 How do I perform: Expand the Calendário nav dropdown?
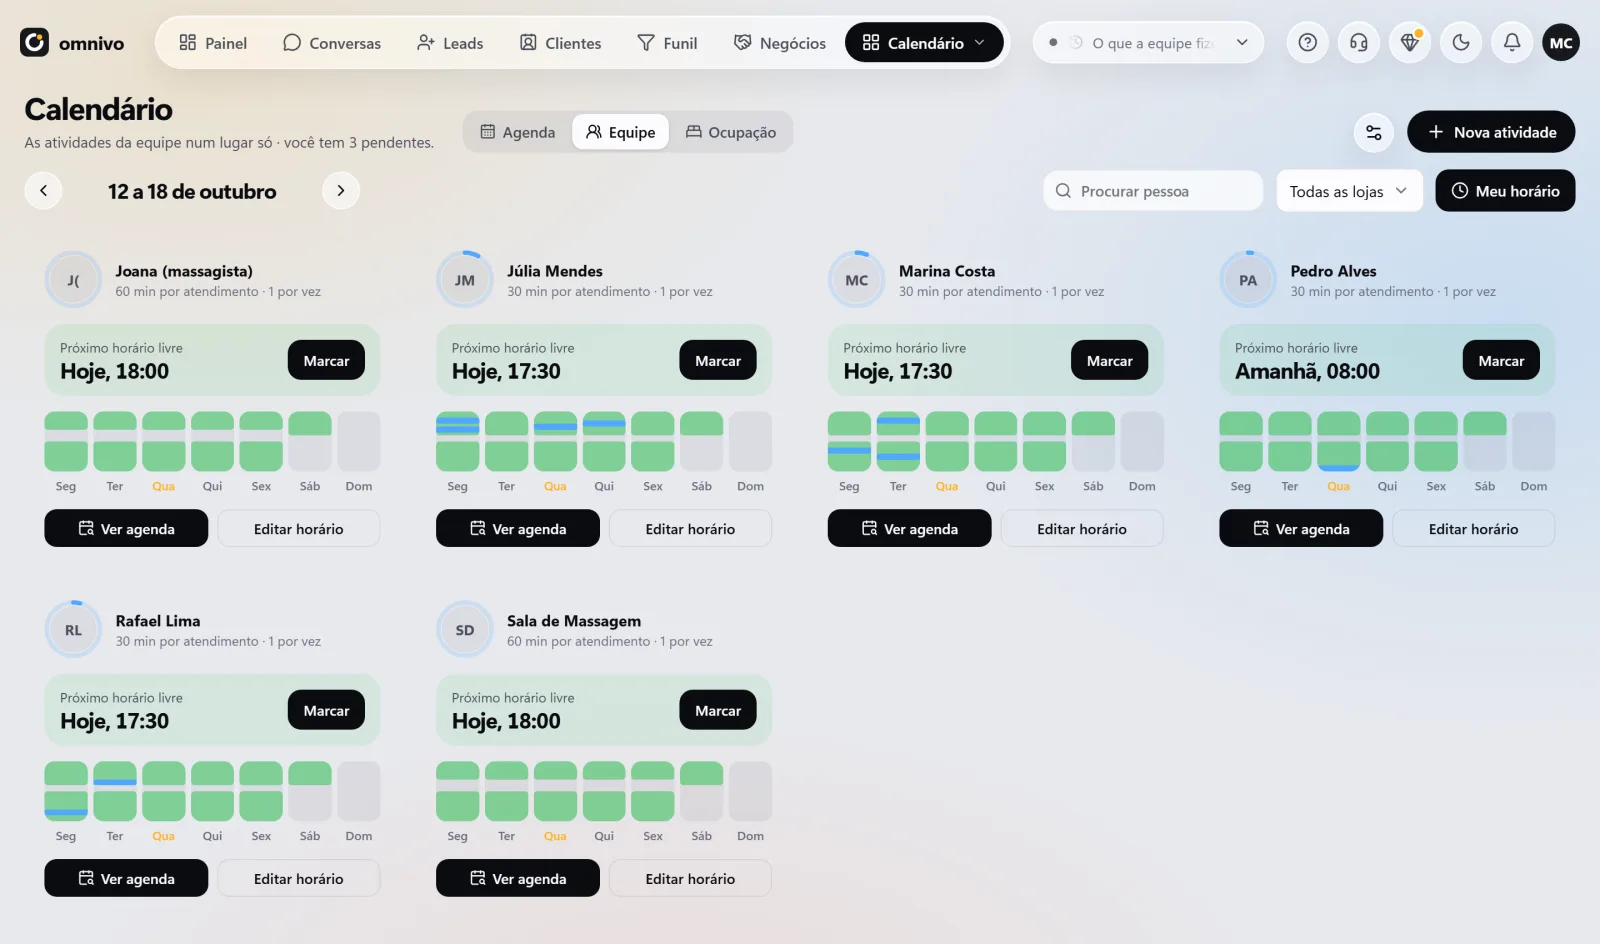[x=924, y=43]
